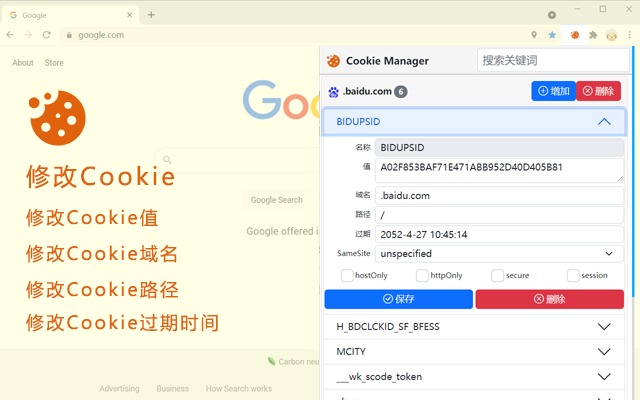Open the Business footer link

point(172,389)
